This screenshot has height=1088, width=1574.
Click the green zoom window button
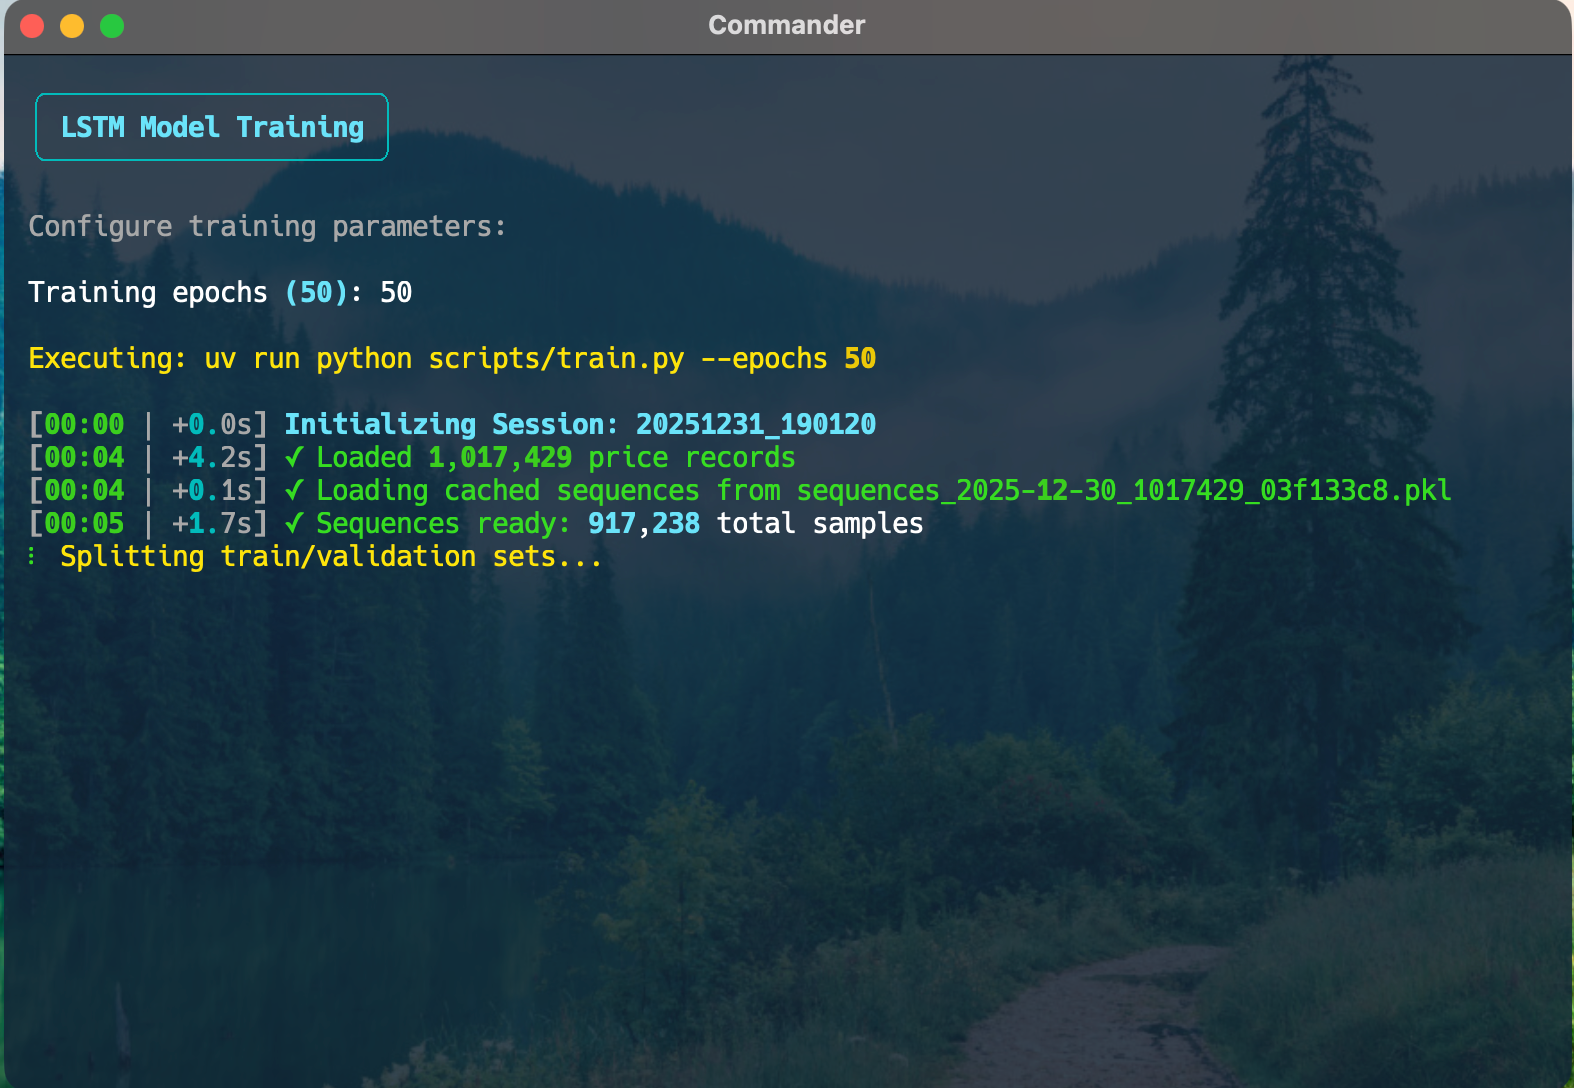(112, 26)
